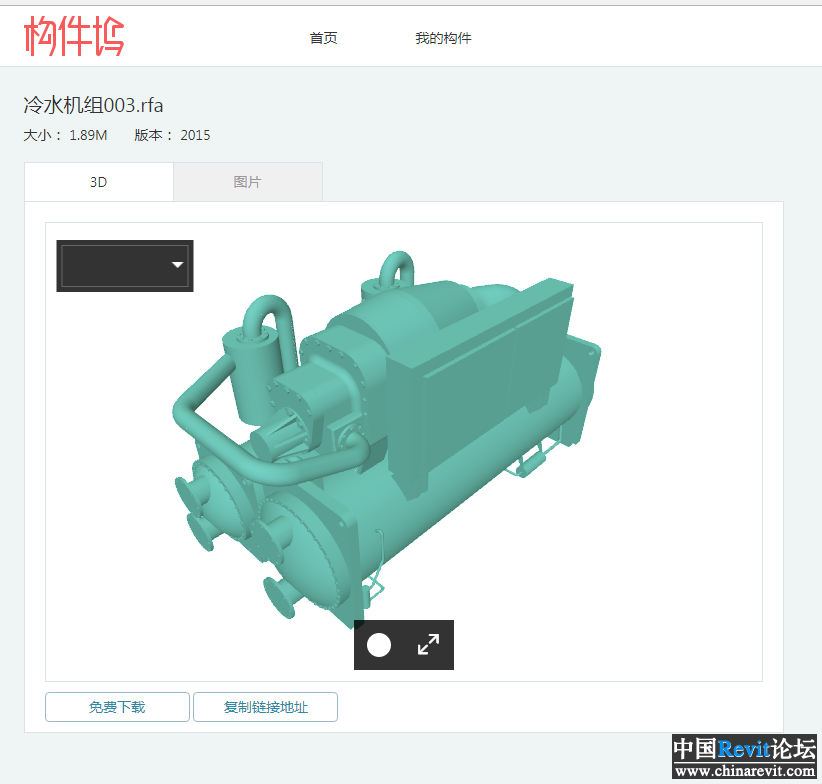Viewport: 822px width, 784px height.
Task: Open the 首页 navigation link
Action: coord(323,38)
